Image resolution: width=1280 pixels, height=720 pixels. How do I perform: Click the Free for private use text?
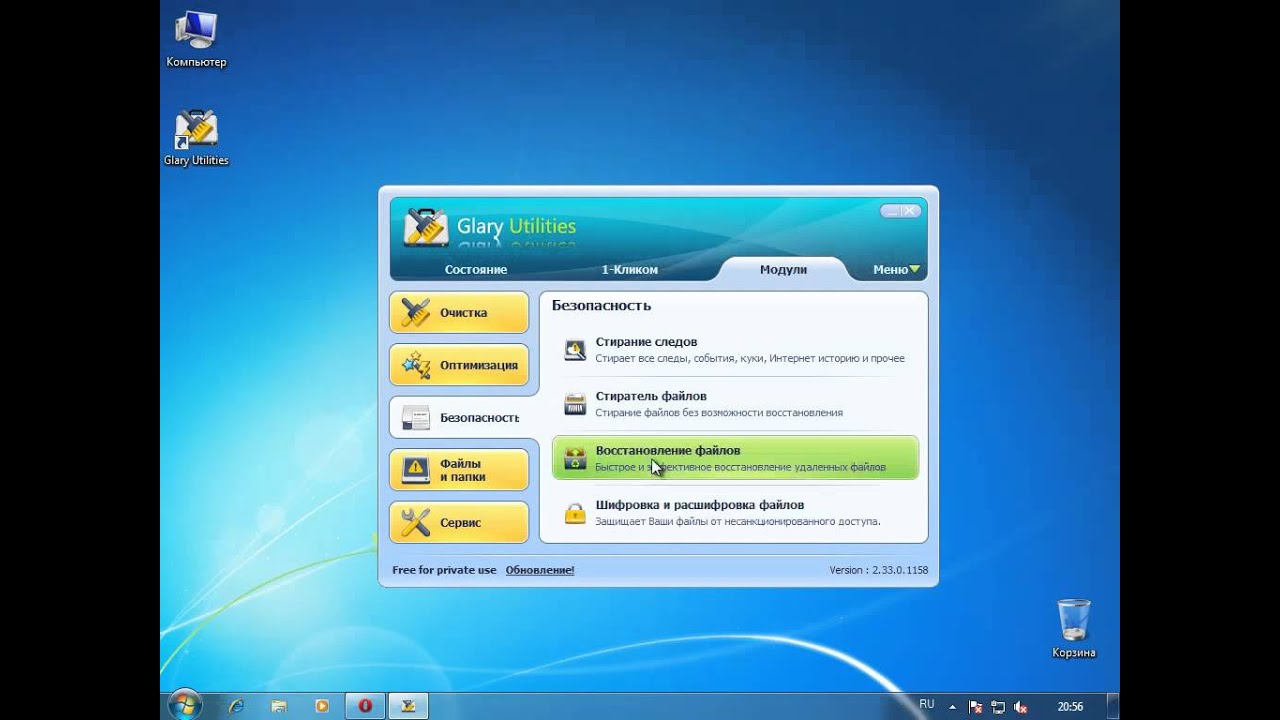(444, 570)
